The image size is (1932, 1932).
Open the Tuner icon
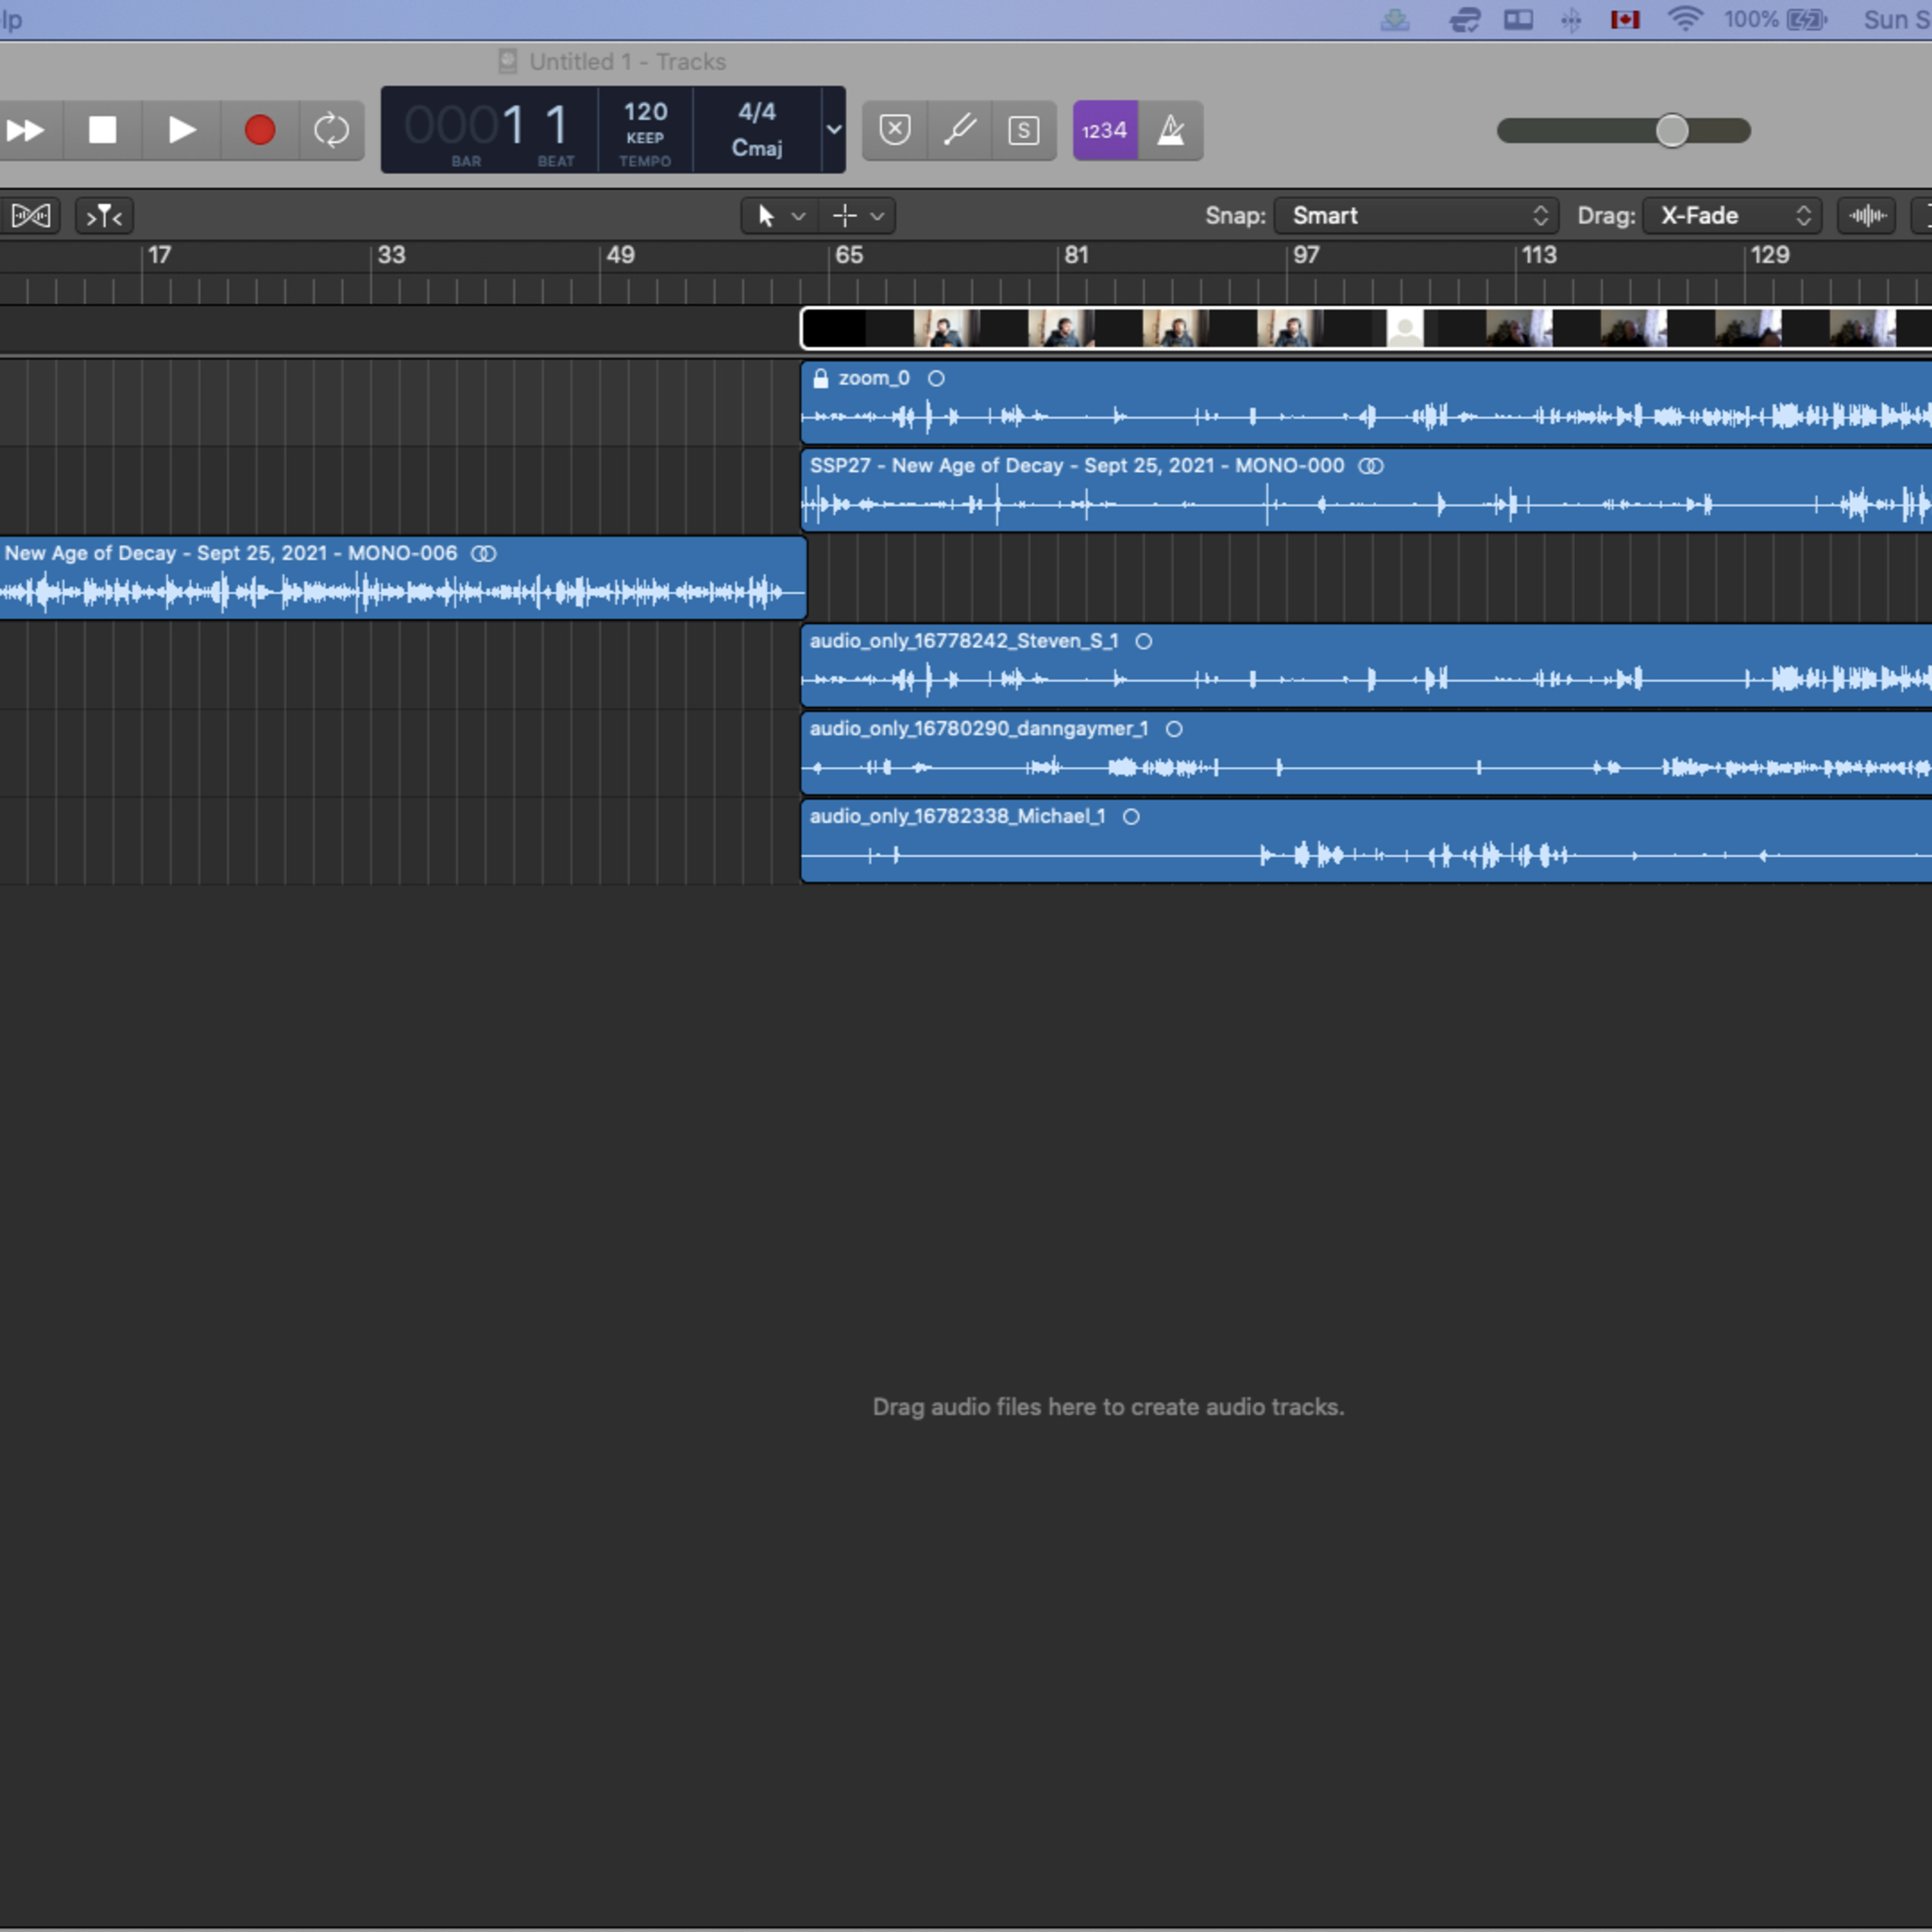(959, 130)
